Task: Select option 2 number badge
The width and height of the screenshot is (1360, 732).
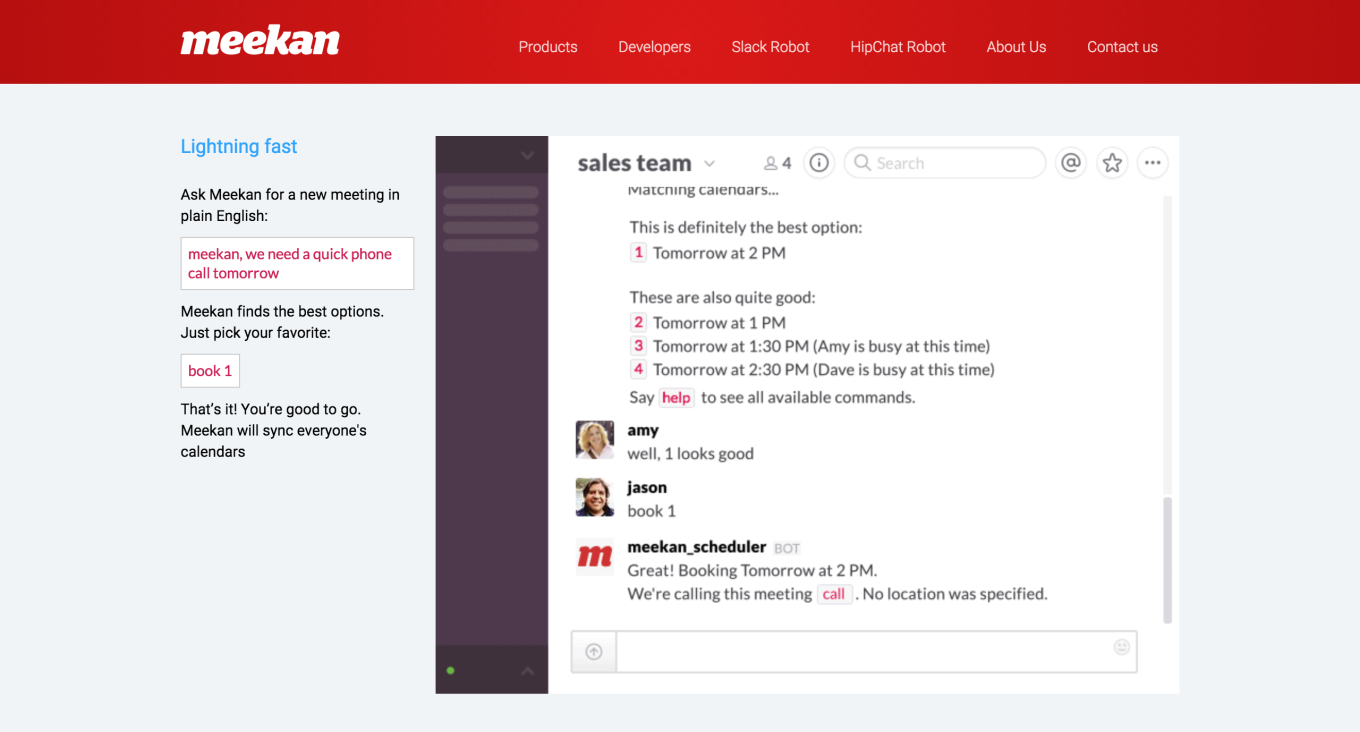Action: [638, 322]
